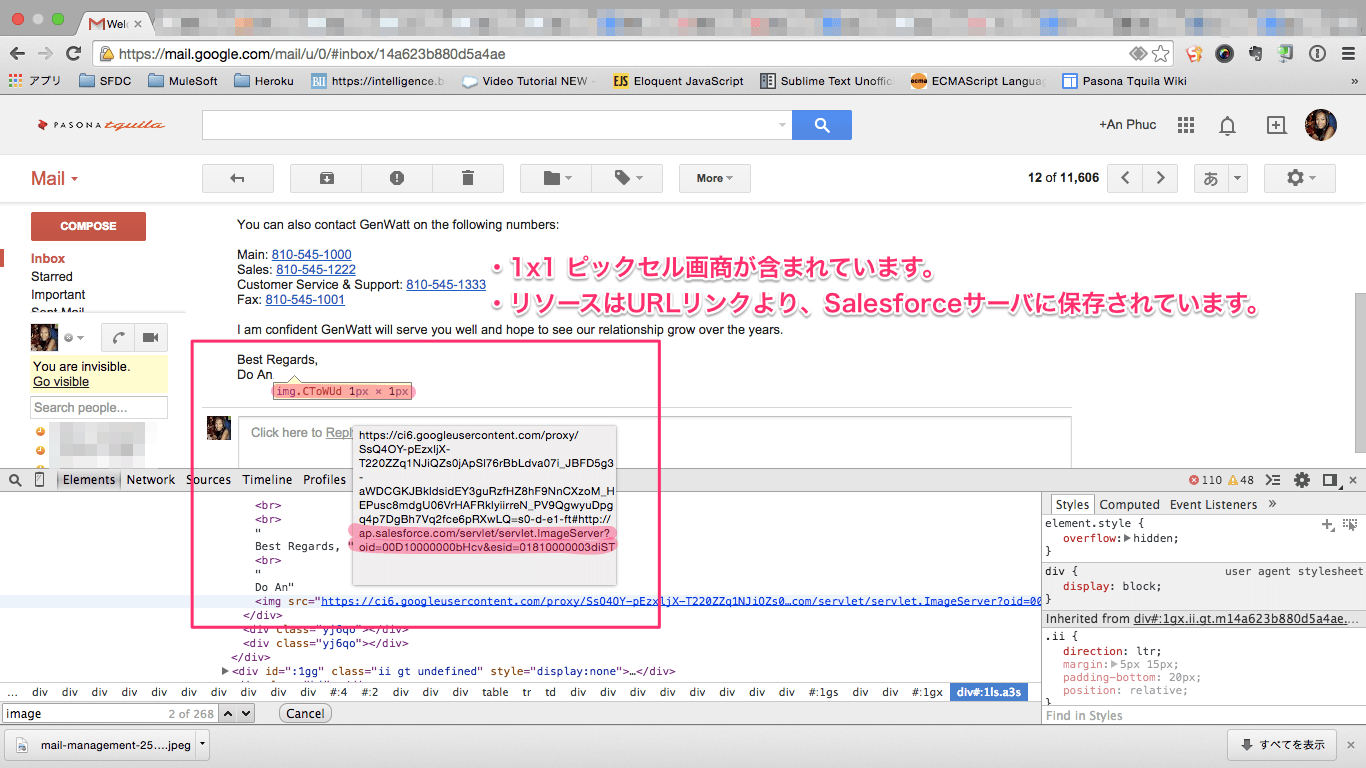The height and width of the screenshot is (768, 1366).
Task: Jump to next search result arrow
Action: coord(245,713)
